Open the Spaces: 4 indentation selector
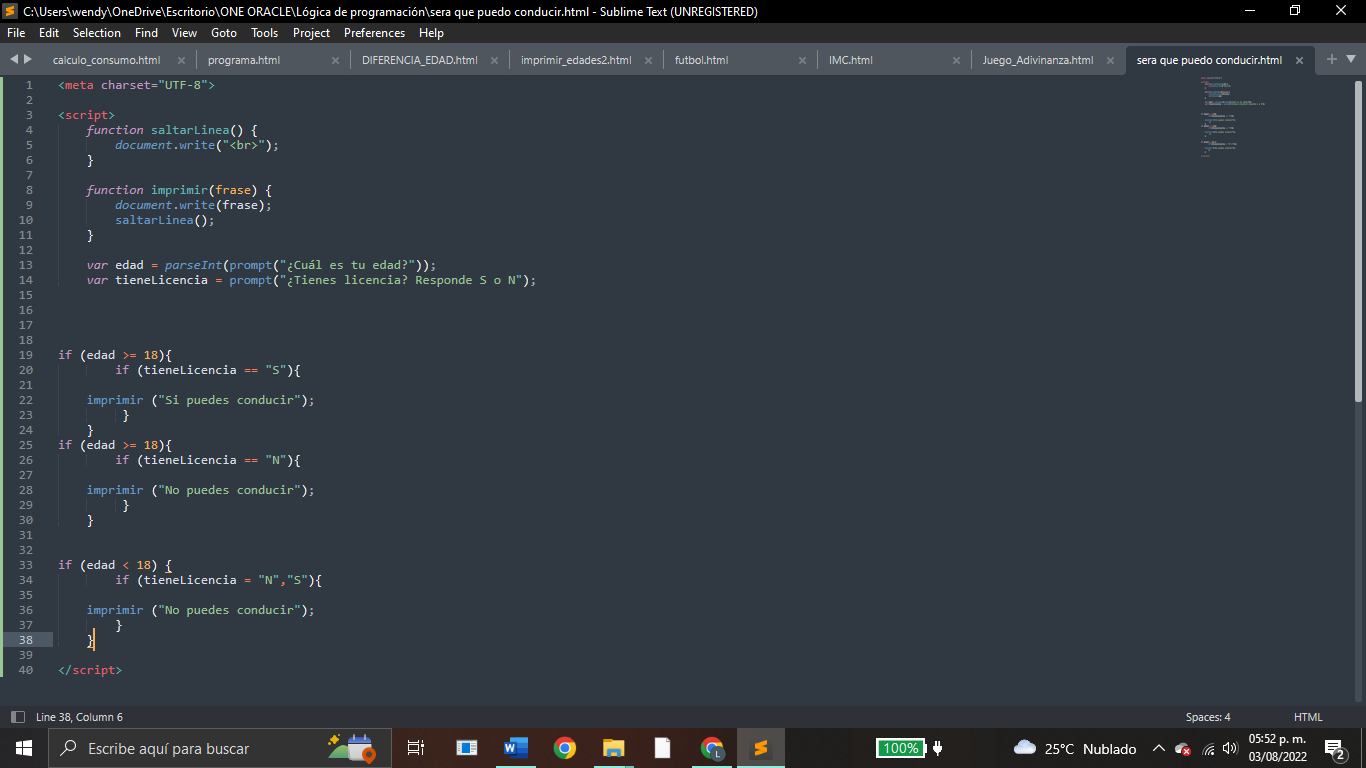Screen dimensions: 1366x768 coord(1208,717)
